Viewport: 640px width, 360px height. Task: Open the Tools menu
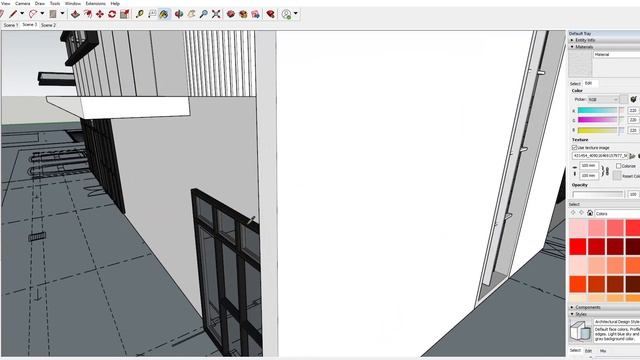pos(55,3)
